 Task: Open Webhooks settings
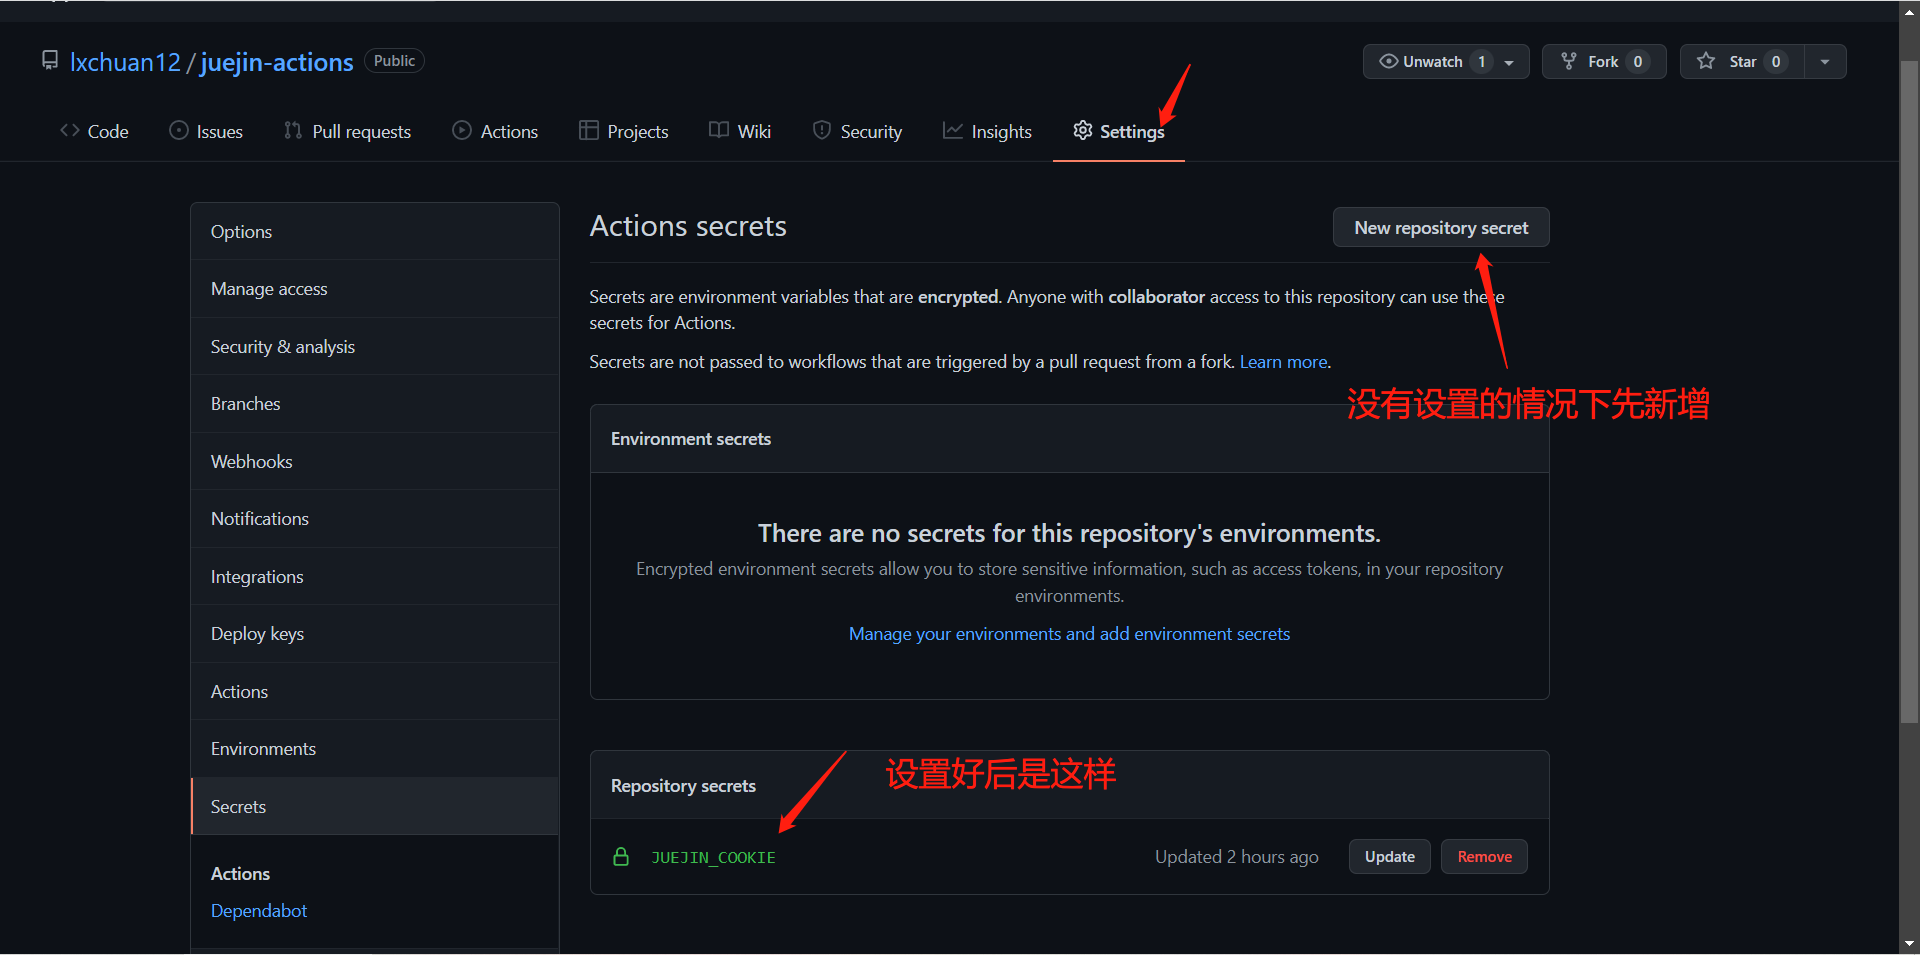(375, 462)
